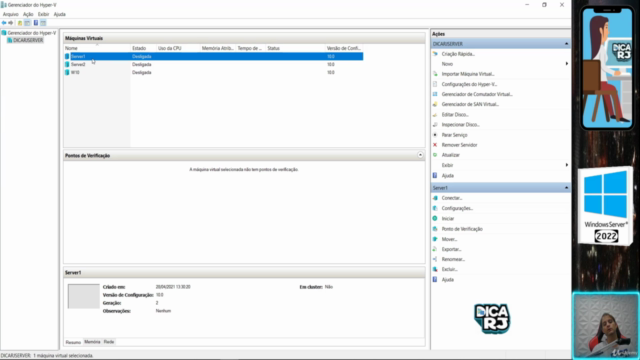
Task: Click the Editar Disco icon
Action: click(x=435, y=115)
